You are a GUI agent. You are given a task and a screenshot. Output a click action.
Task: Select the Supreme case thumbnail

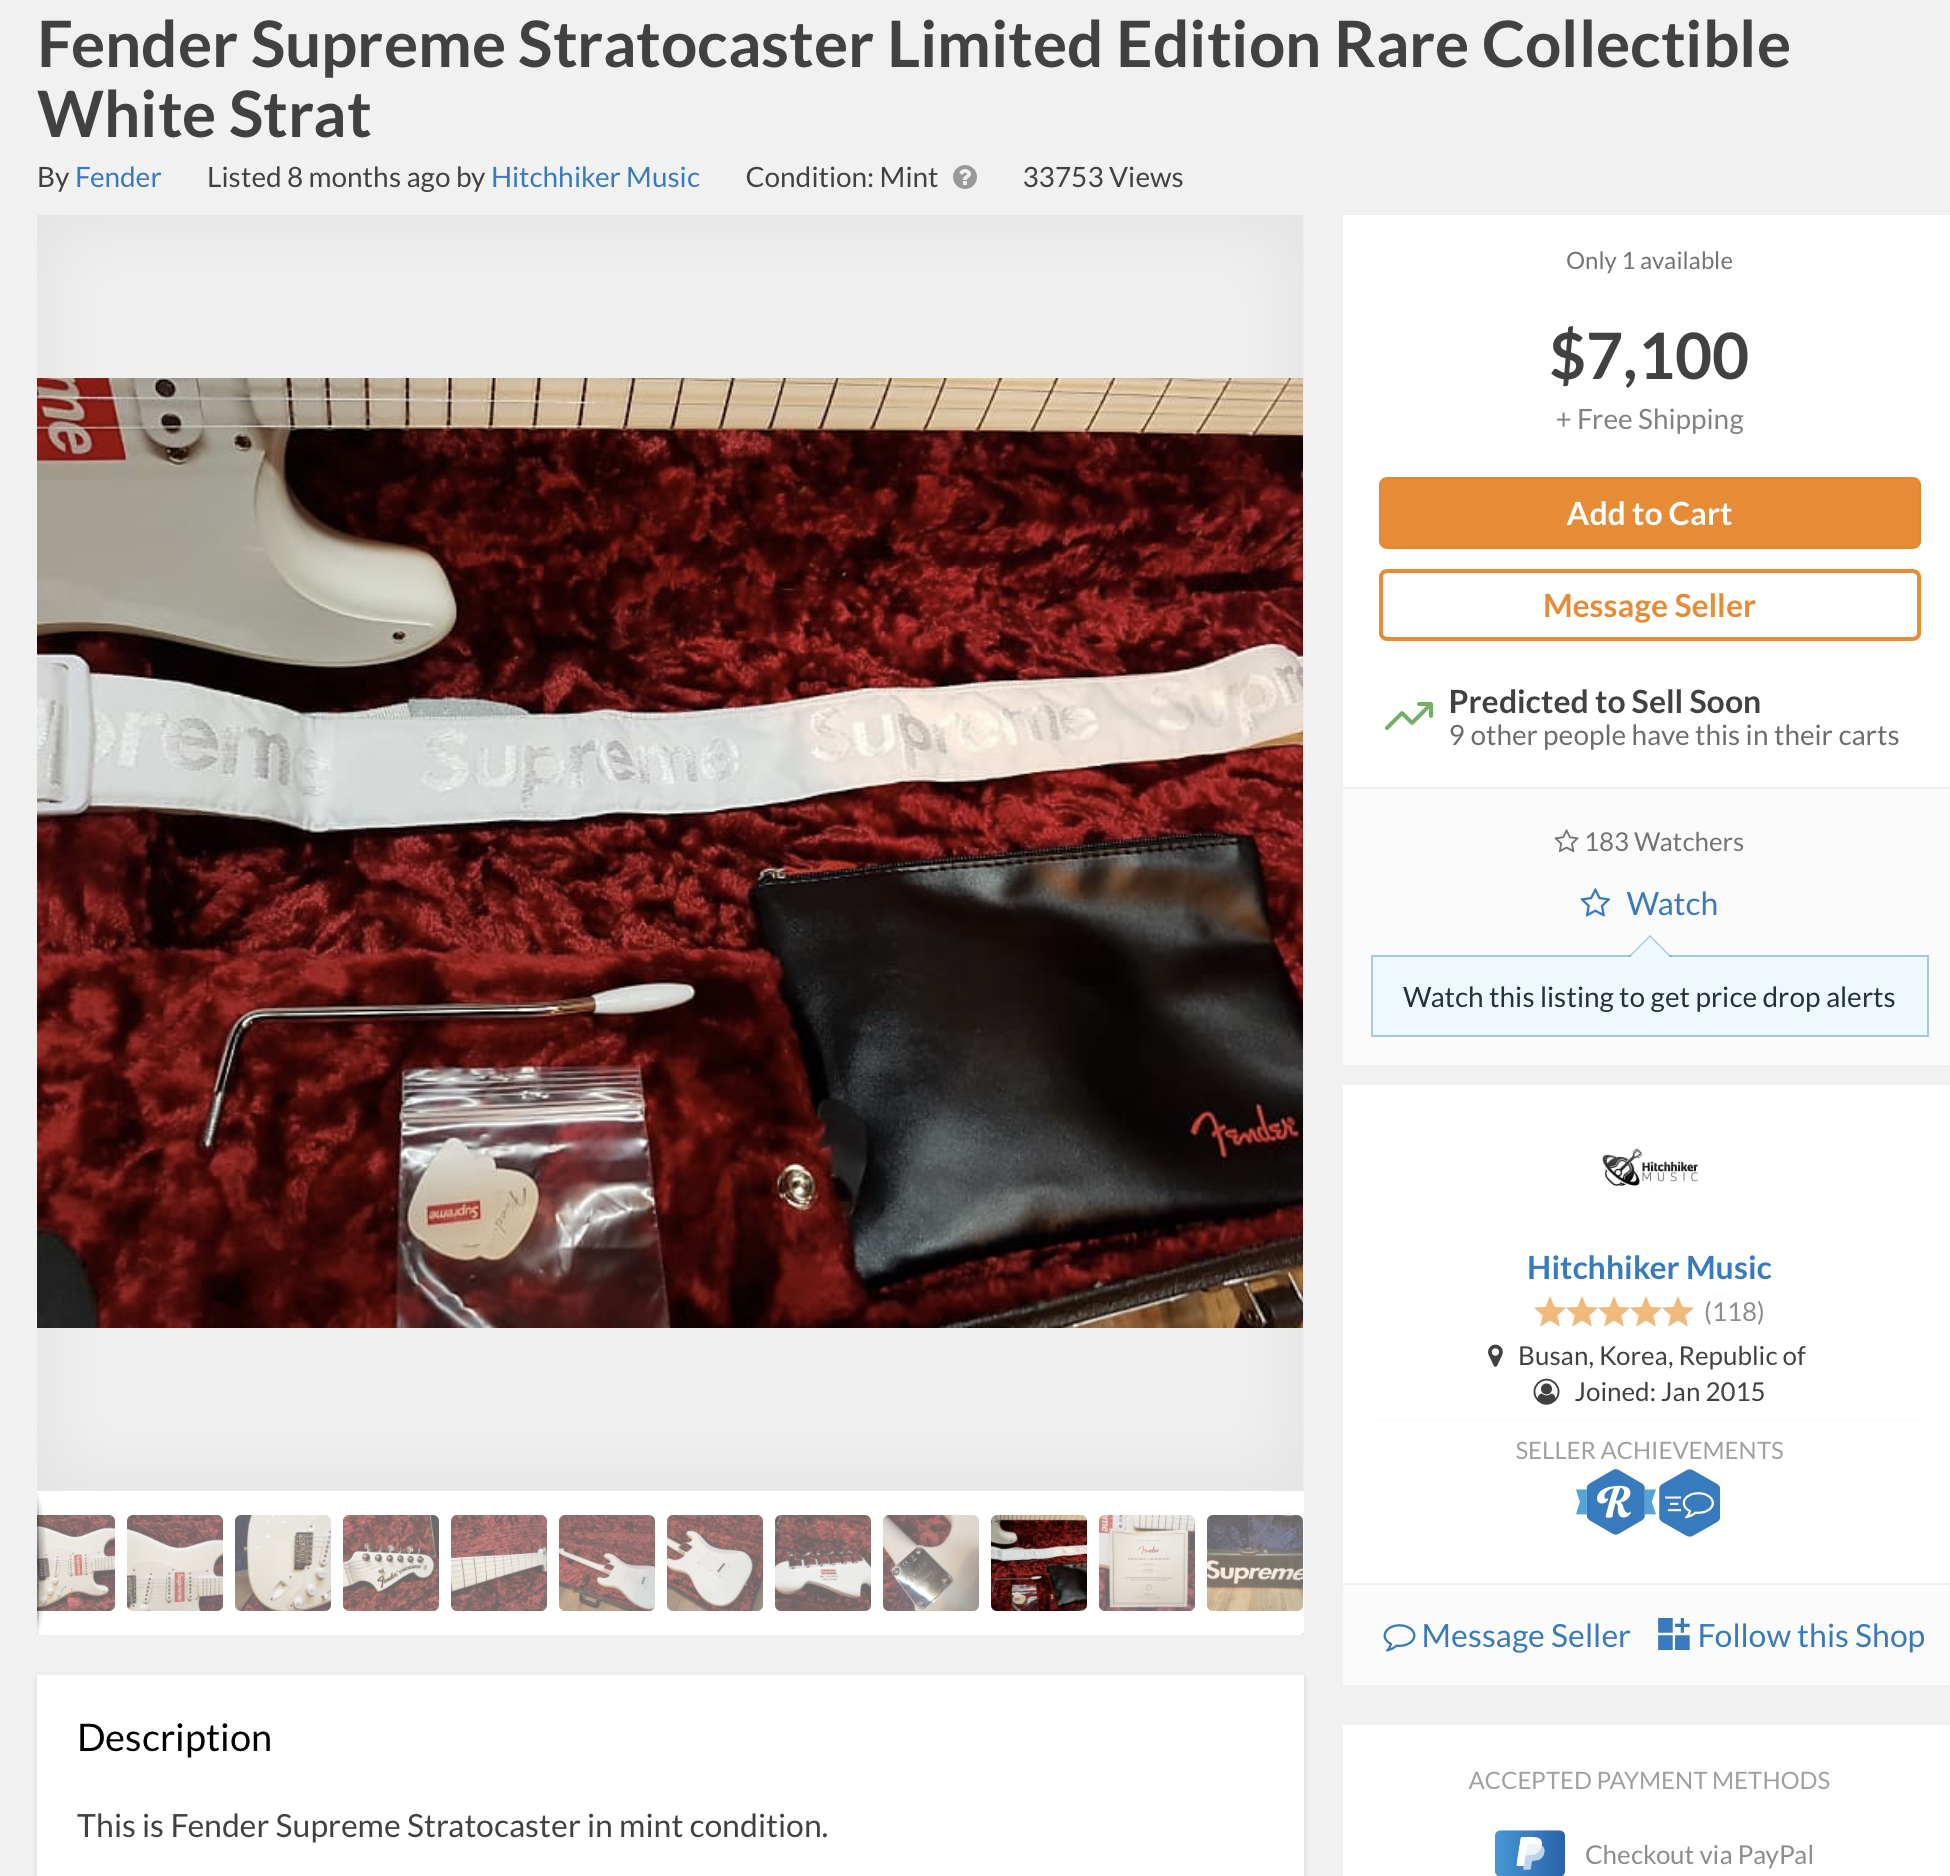[1255, 1562]
